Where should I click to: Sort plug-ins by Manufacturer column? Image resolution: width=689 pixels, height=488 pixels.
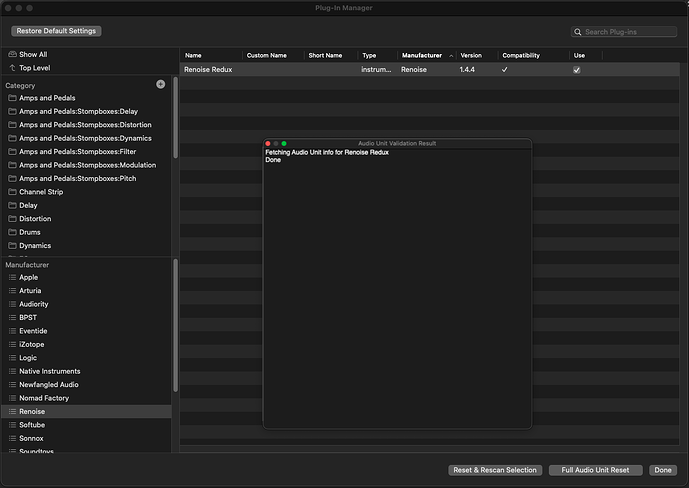421,55
